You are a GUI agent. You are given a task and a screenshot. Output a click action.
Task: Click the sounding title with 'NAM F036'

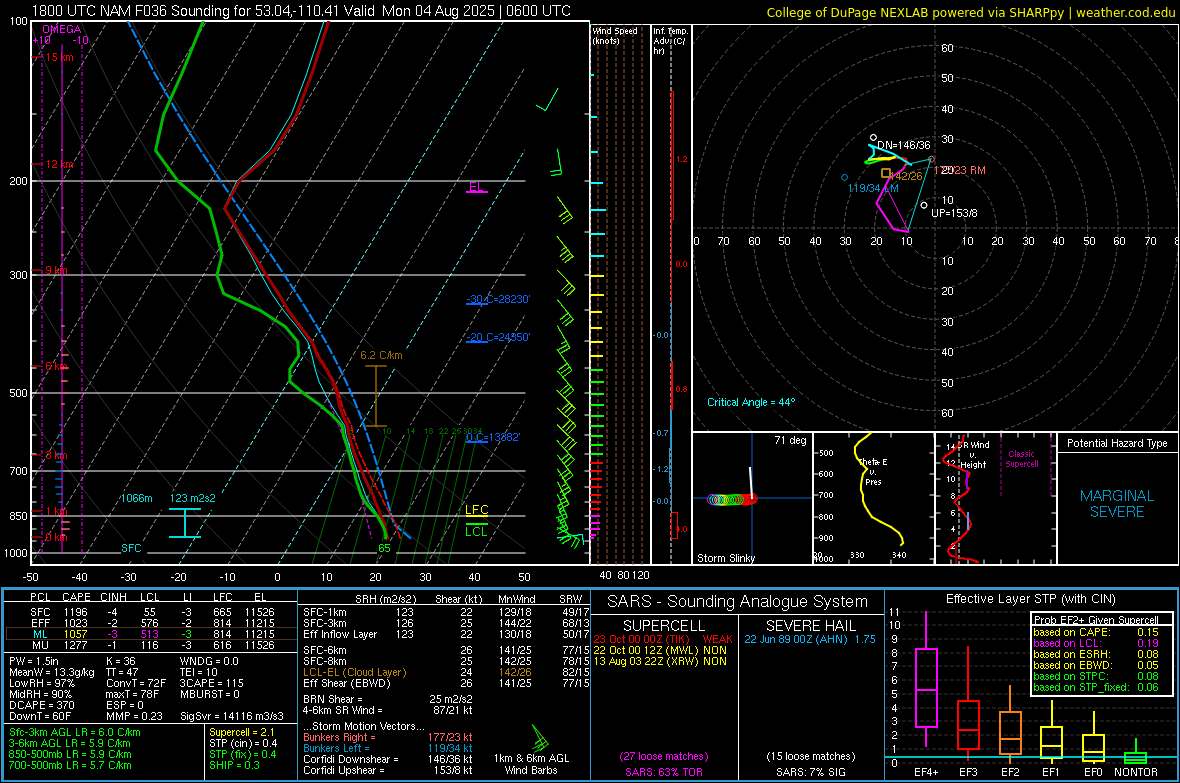pos(301,11)
